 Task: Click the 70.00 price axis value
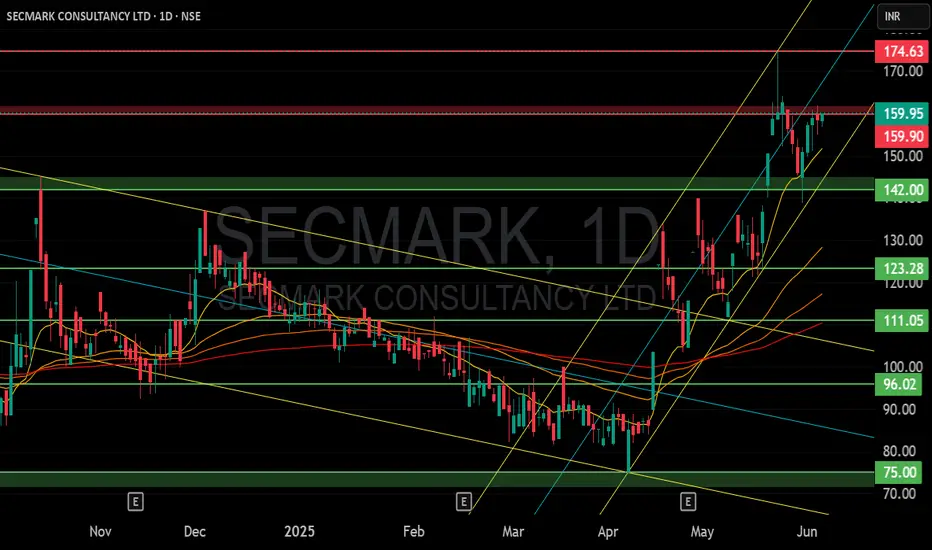click(899, 494)
